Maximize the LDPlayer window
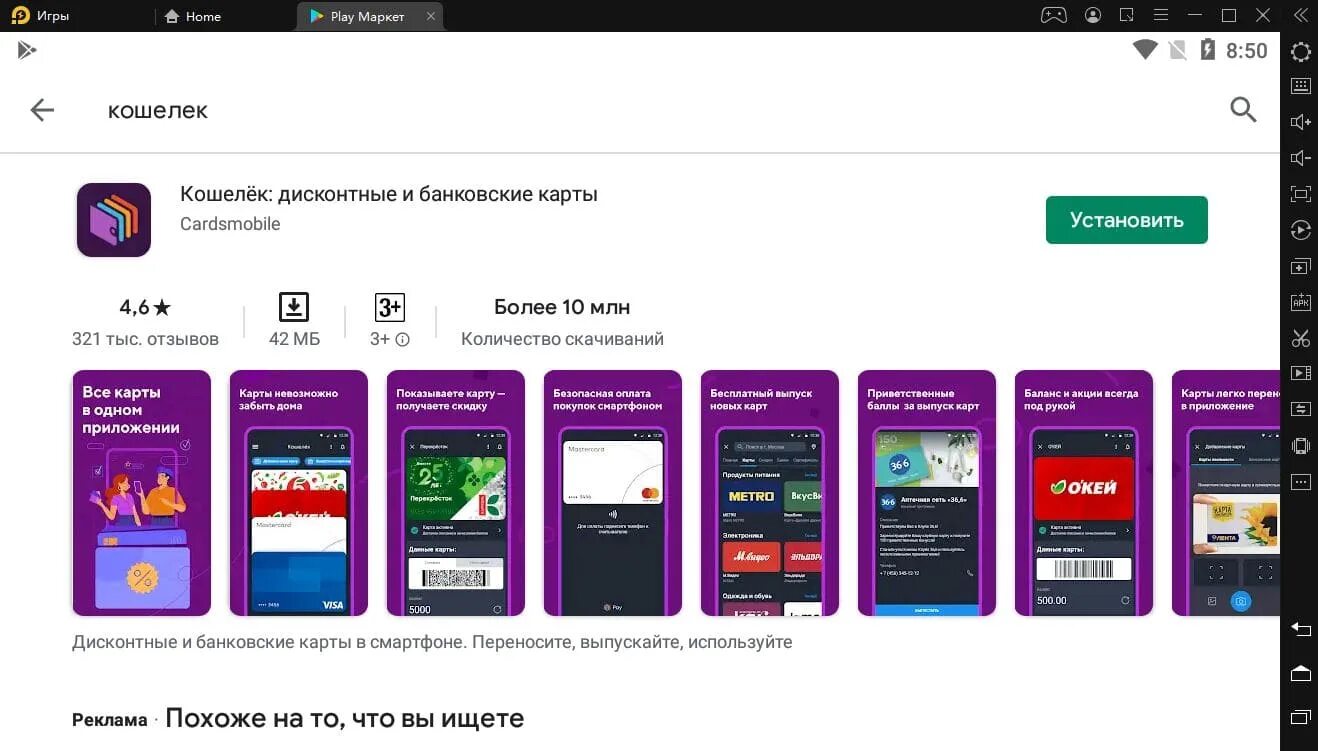 pyautogui.click(x=1229, y=15)
